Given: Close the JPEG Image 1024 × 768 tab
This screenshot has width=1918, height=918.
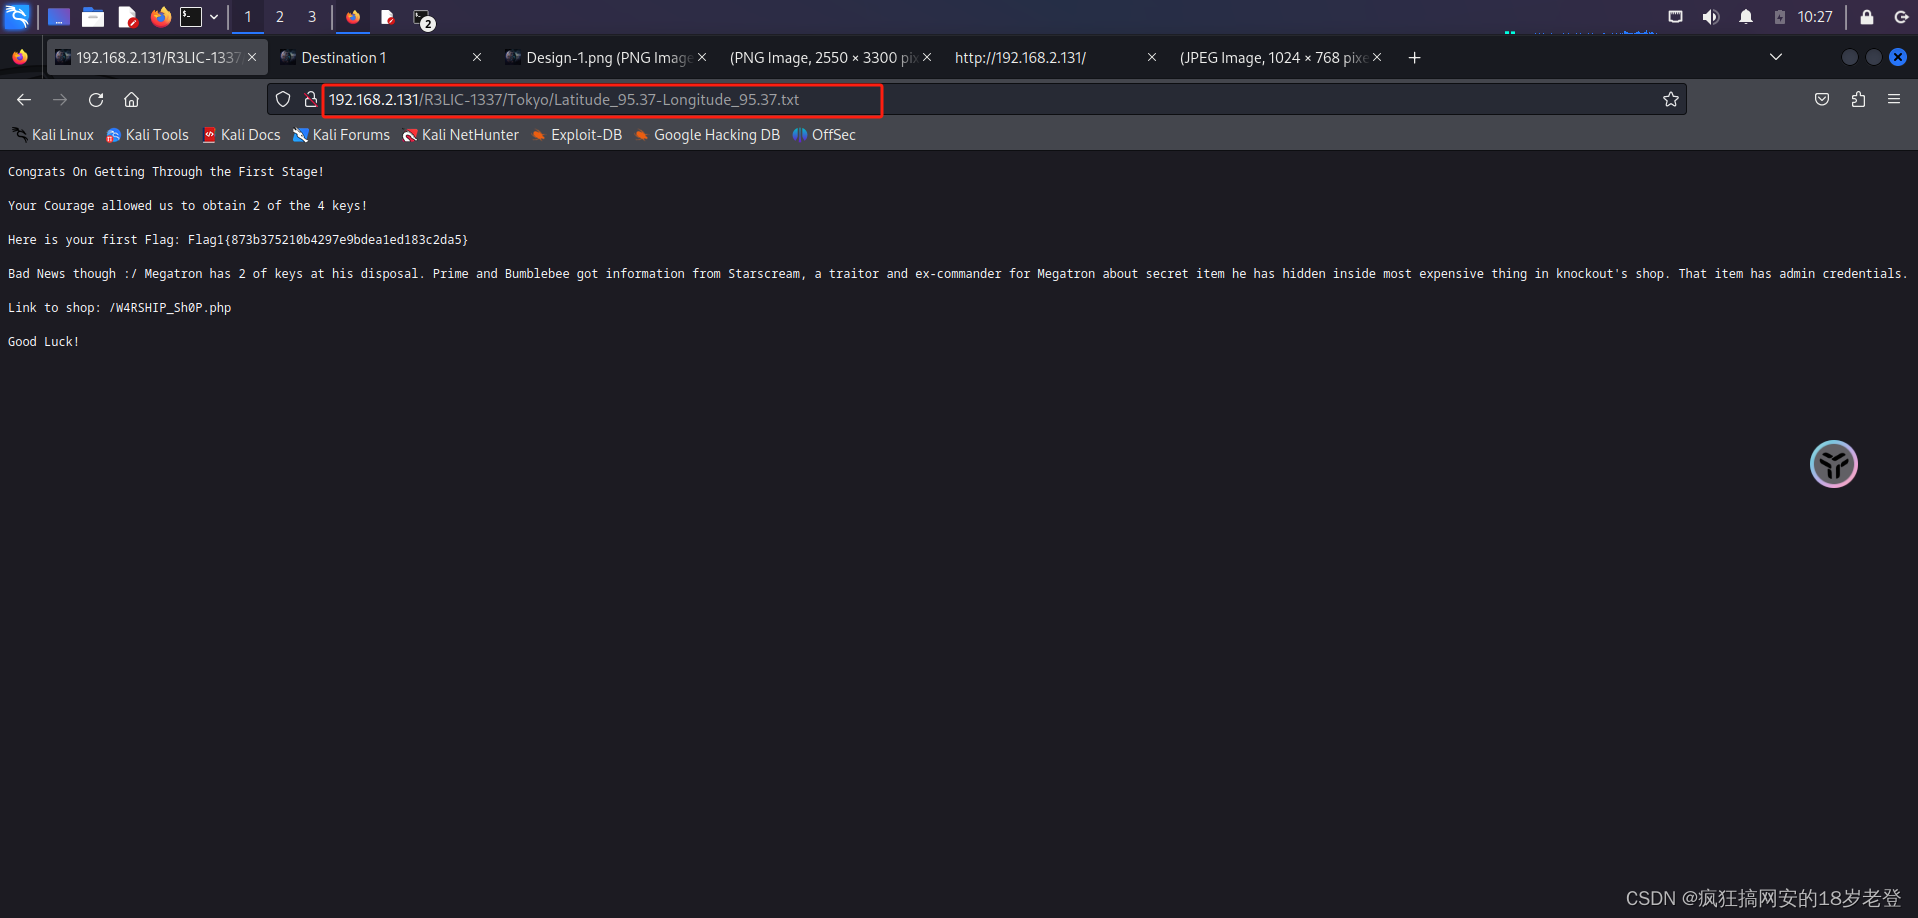Looking at the screenshot, I should coord(1377,58).
